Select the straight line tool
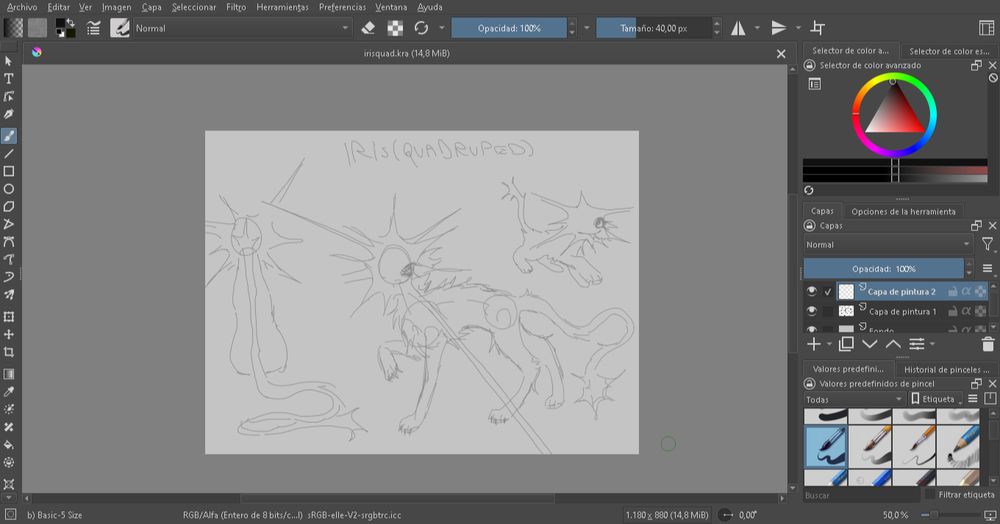This screenshot has width=1000, height=524. coord(9,154)
